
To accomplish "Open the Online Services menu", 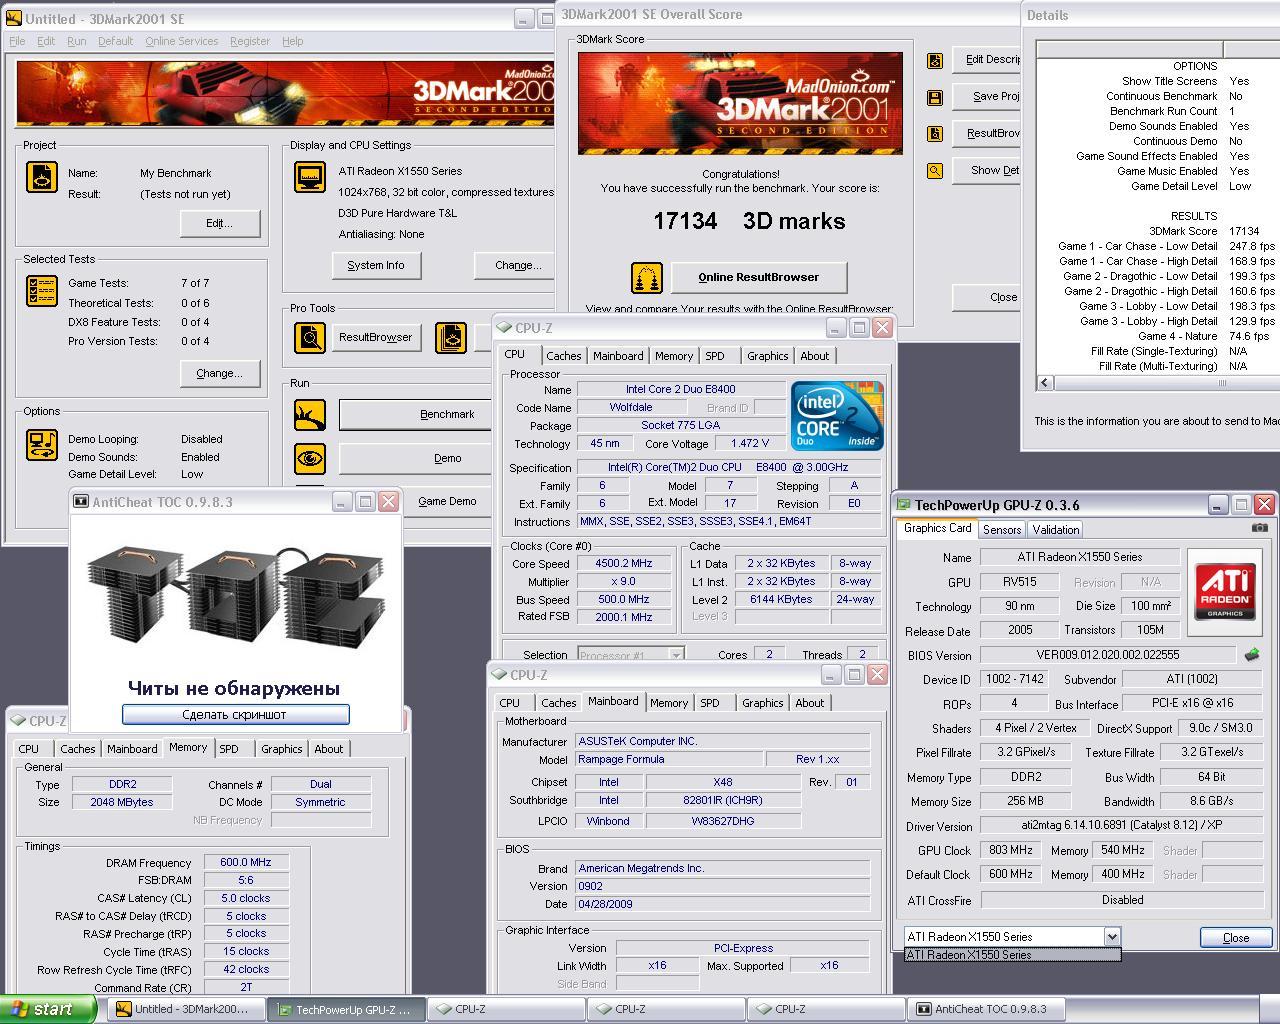I will pyautogui.click(x=181, y=41).
